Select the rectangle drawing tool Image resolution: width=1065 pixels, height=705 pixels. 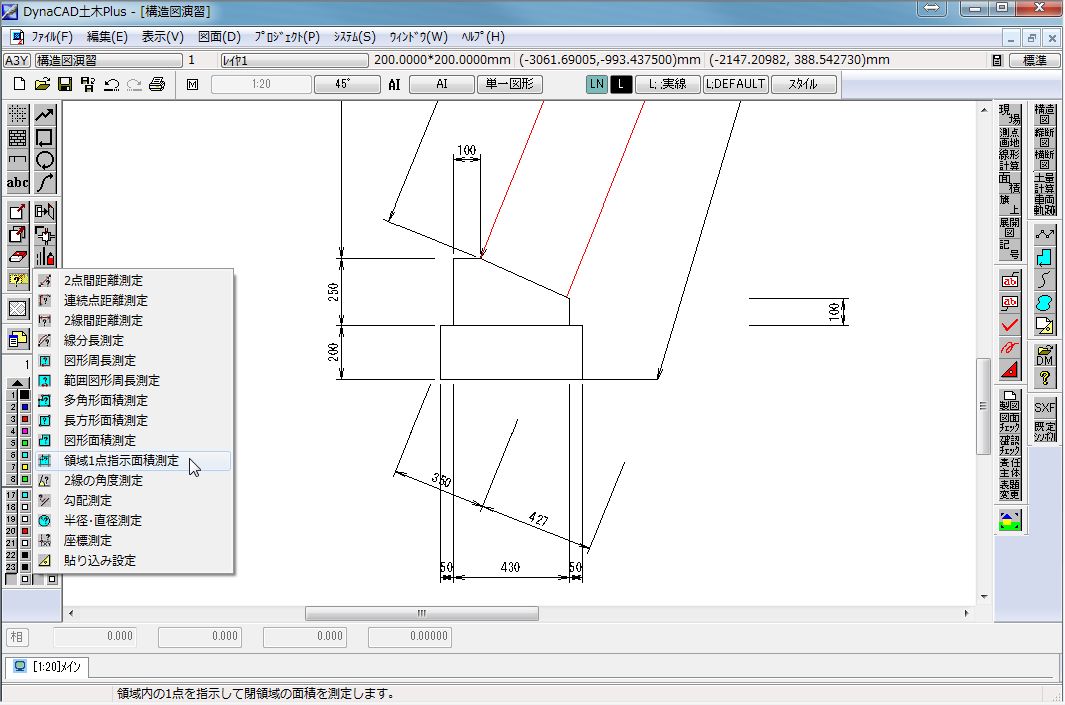click(x=45, y=138)
